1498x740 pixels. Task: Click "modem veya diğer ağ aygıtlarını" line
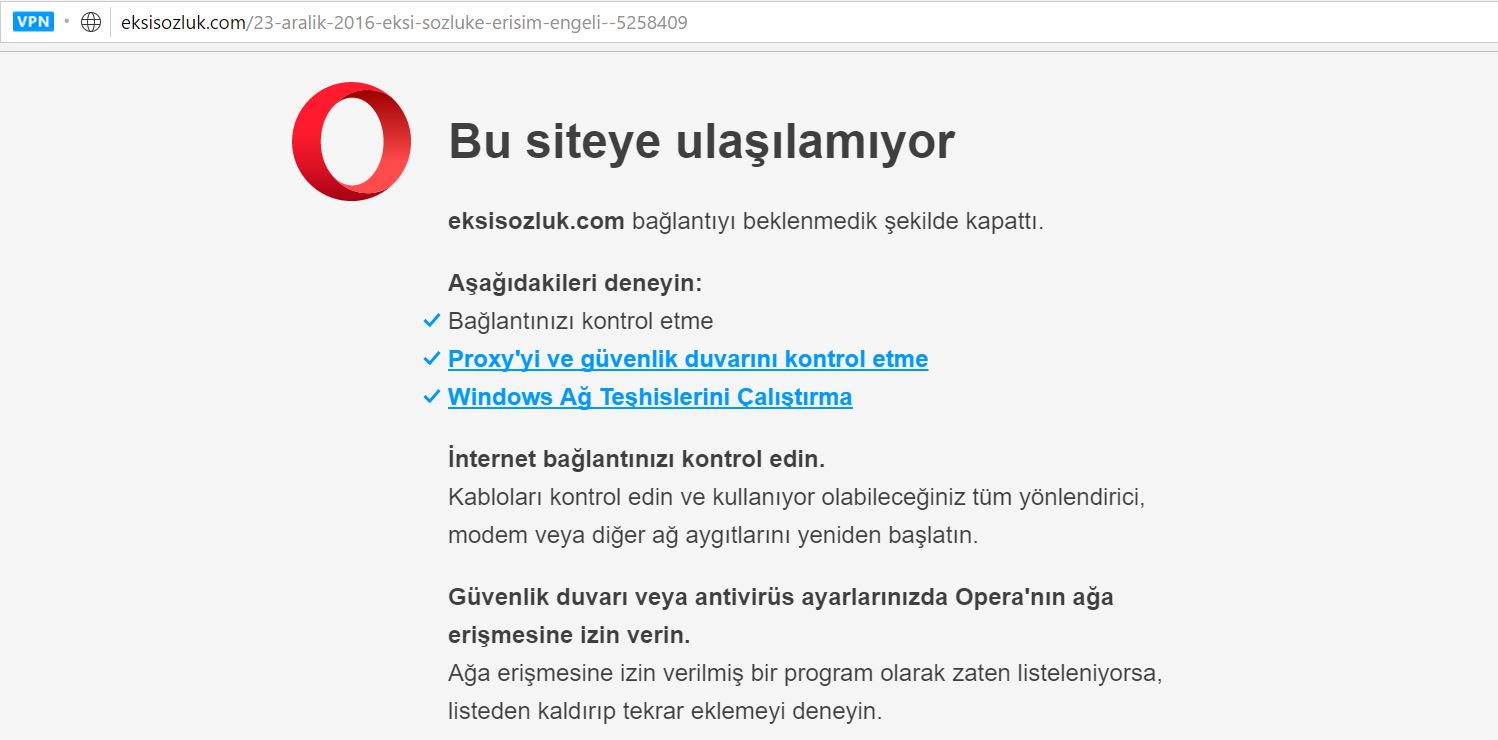(713, 535)
